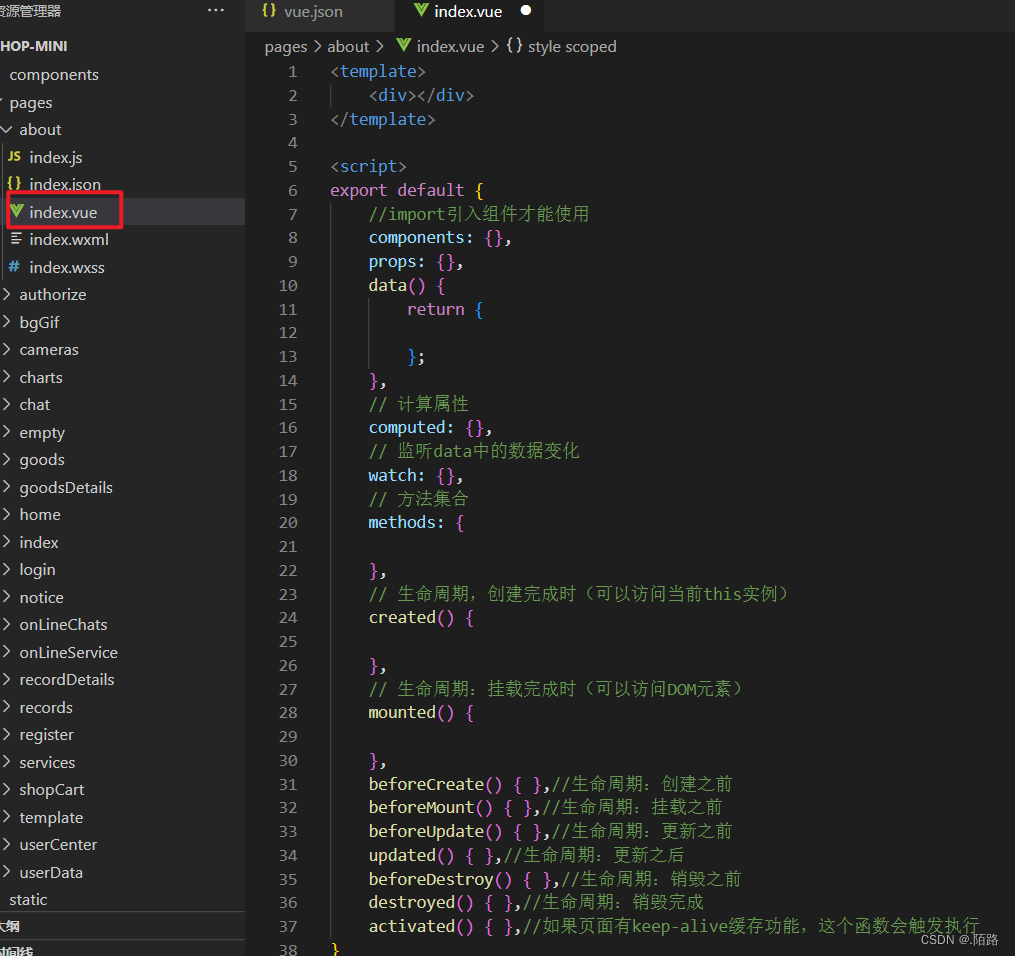
Task: Click the JS icon beside index.js
Action: 14,157
